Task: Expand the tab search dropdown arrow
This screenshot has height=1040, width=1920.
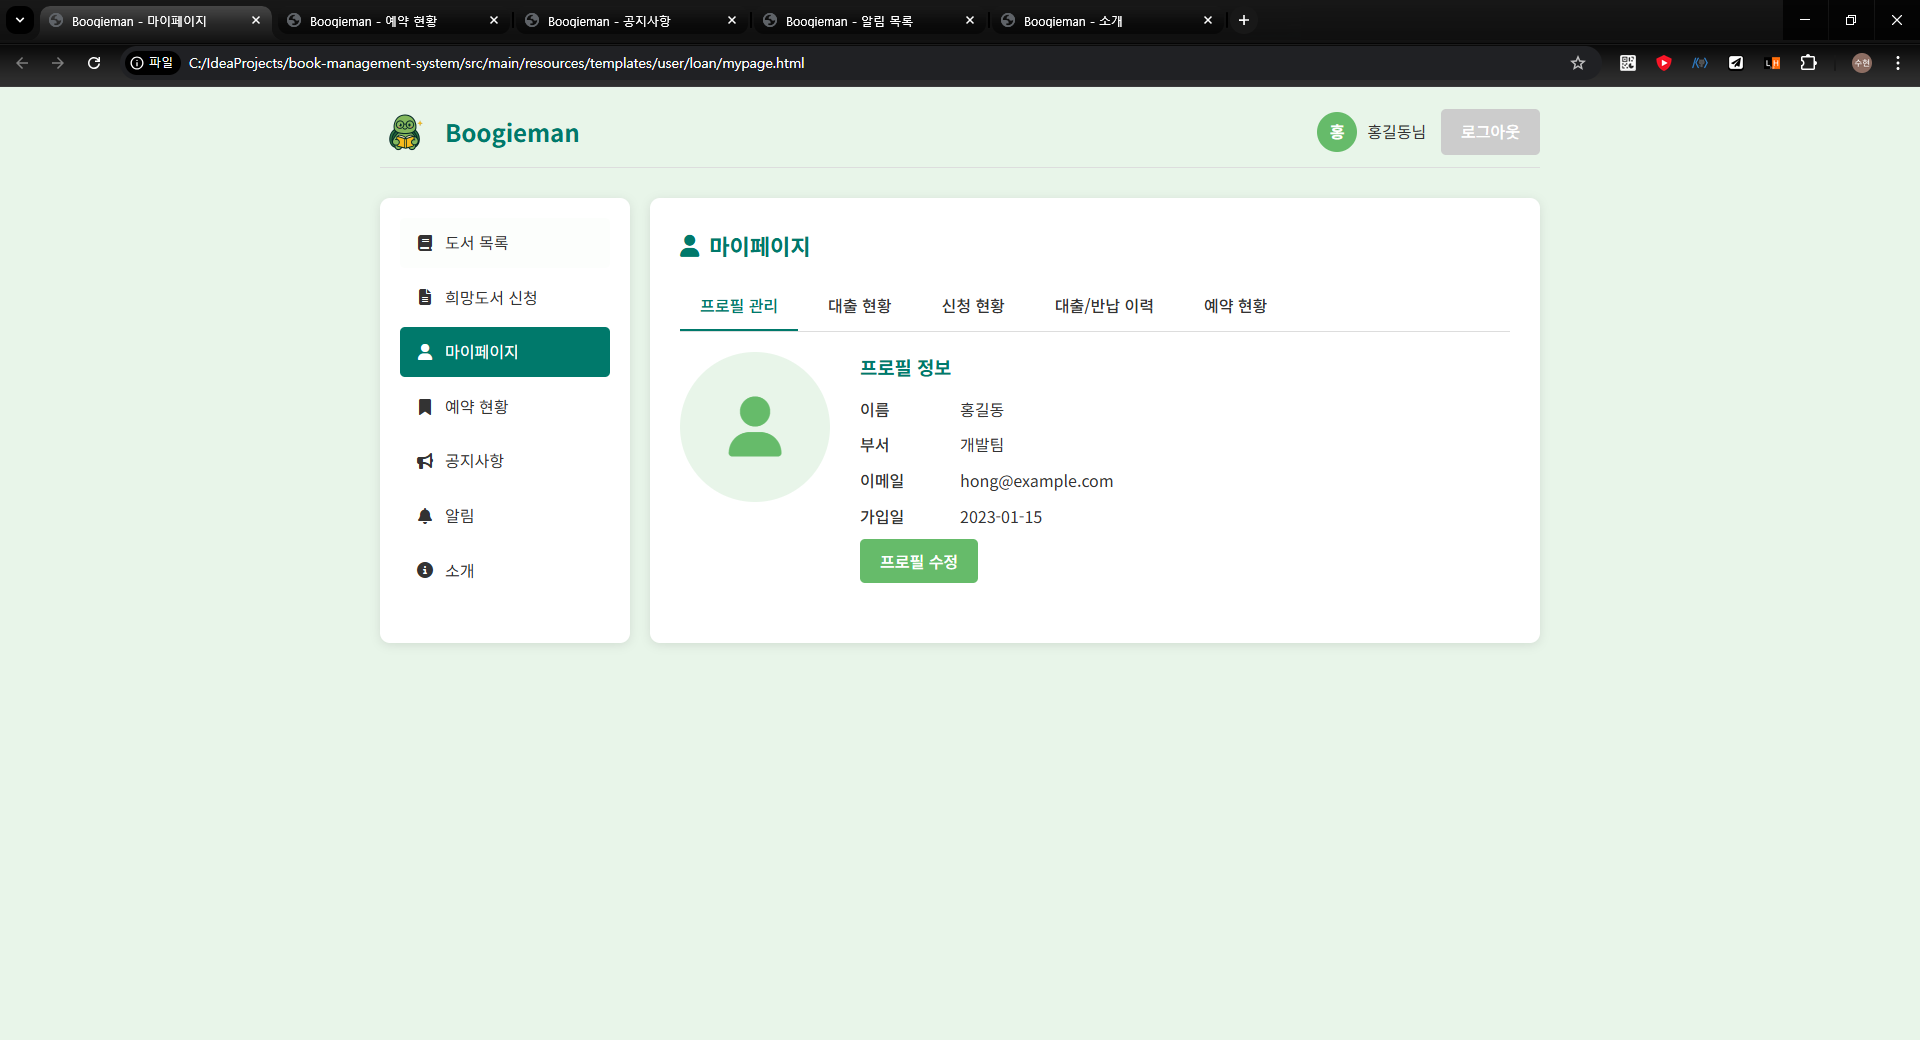Action: tap(19, 20)
